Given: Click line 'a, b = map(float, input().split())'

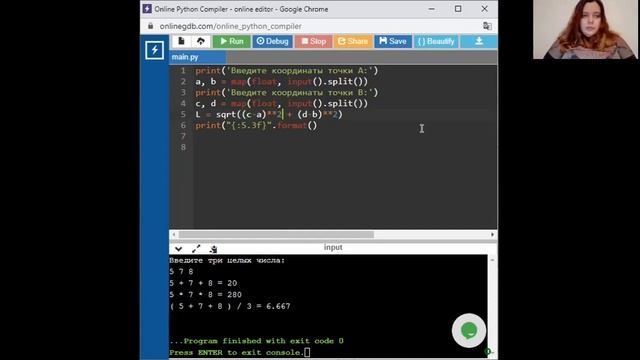Looking at the screenshot, I should 282,82.
